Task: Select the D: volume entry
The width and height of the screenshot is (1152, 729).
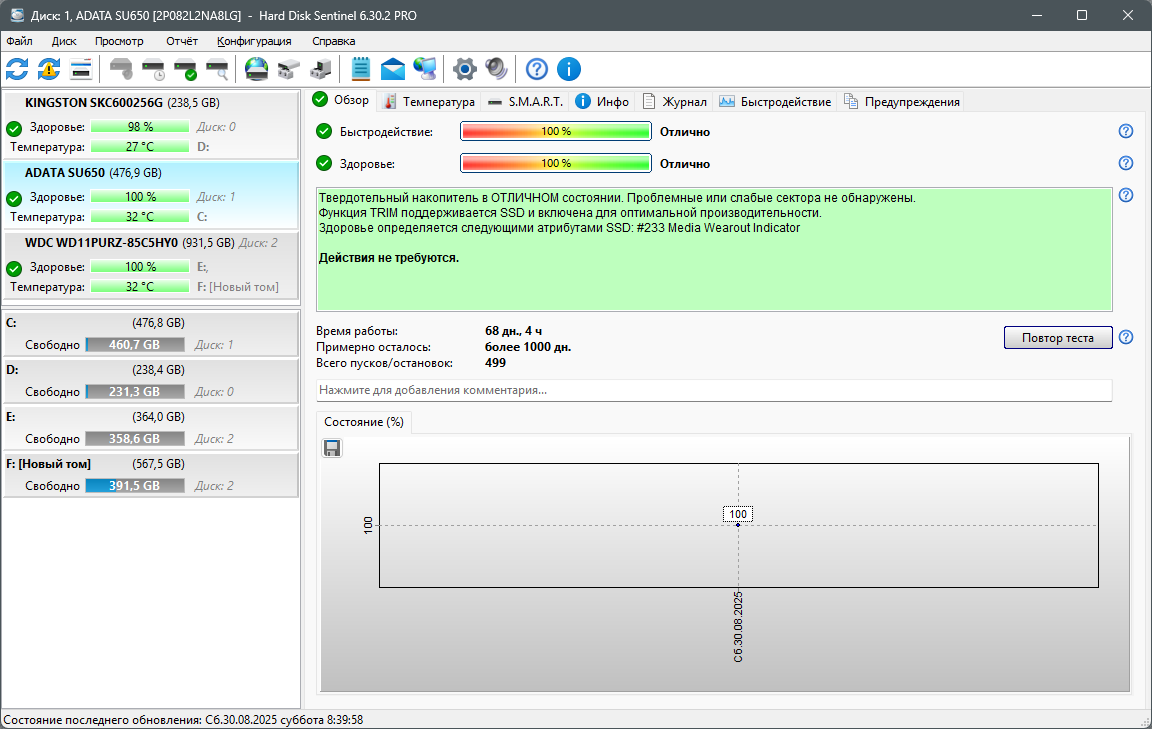Action: click(x=151, y=380)
